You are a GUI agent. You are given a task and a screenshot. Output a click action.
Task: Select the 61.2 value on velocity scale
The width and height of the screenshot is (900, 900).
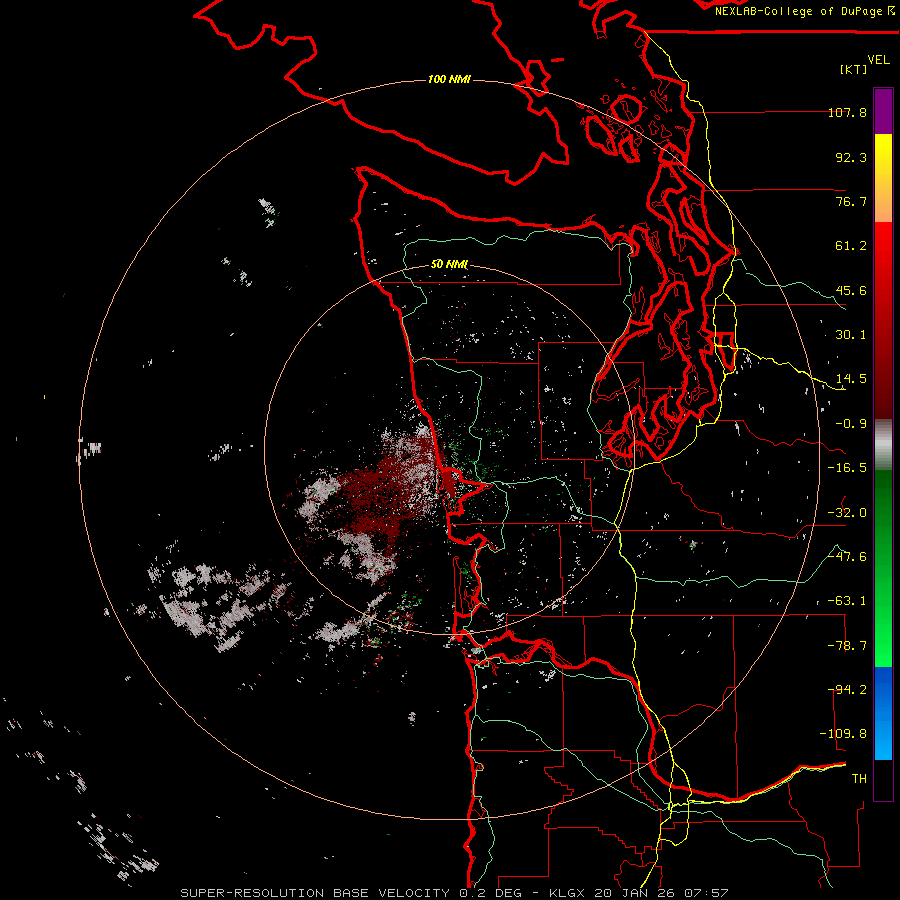click(x=851, y=246)
